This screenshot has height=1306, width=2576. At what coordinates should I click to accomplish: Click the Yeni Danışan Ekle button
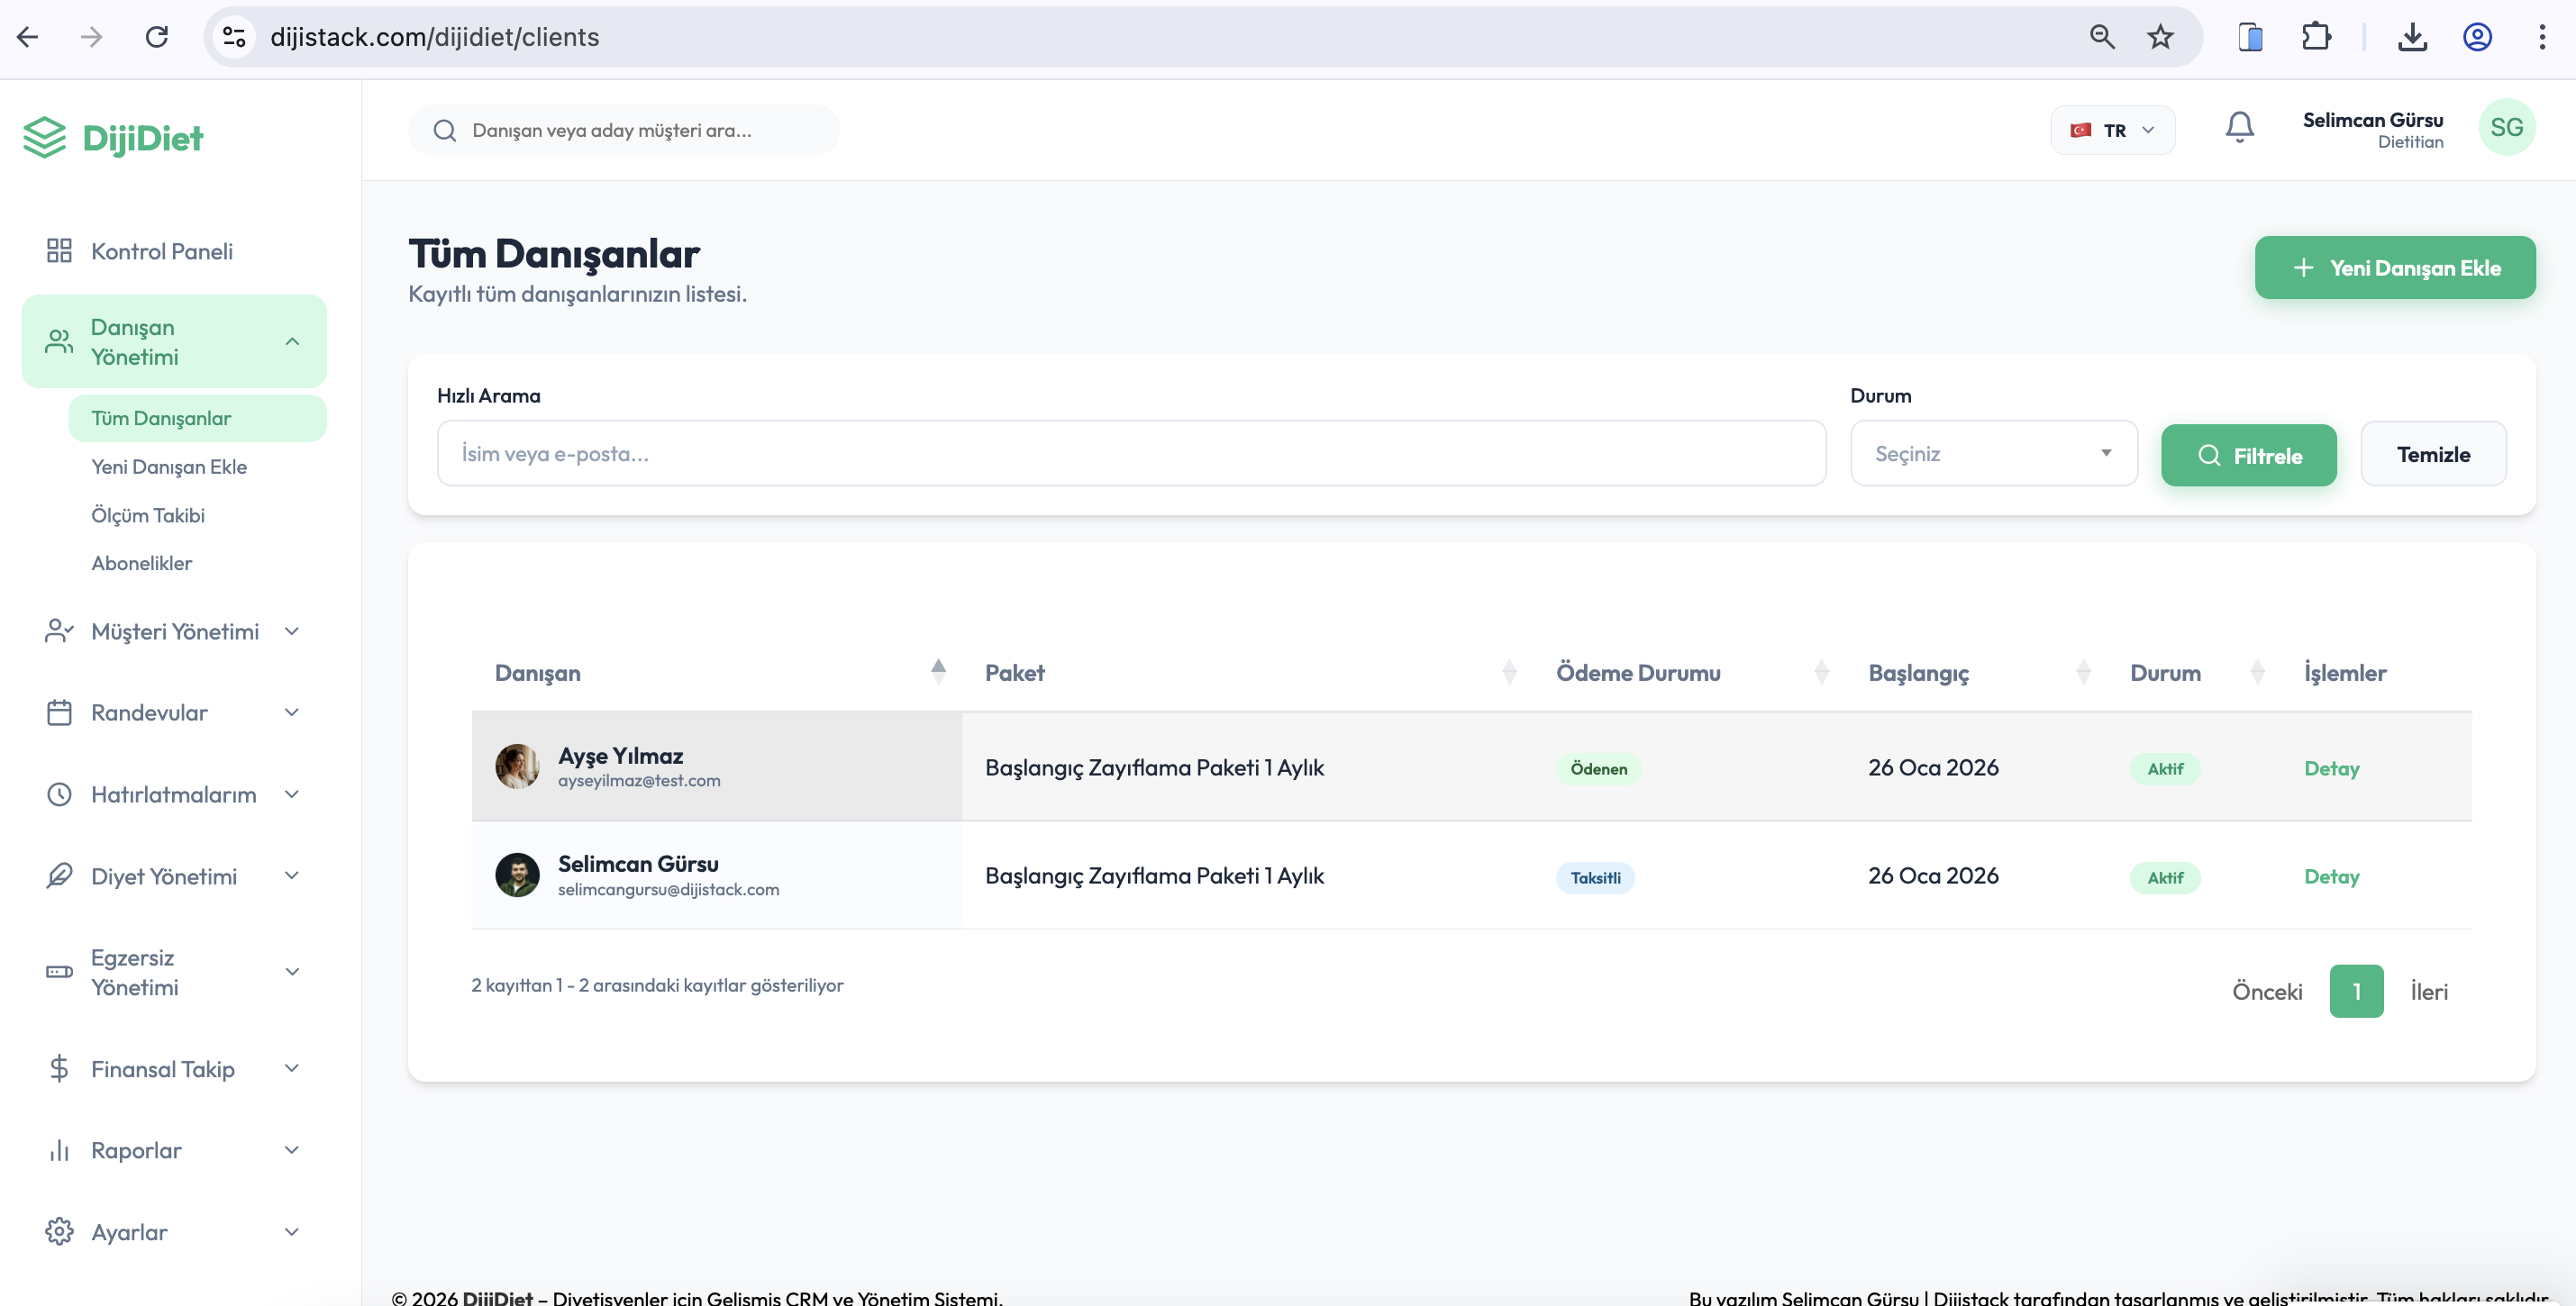coord(2395,267)
